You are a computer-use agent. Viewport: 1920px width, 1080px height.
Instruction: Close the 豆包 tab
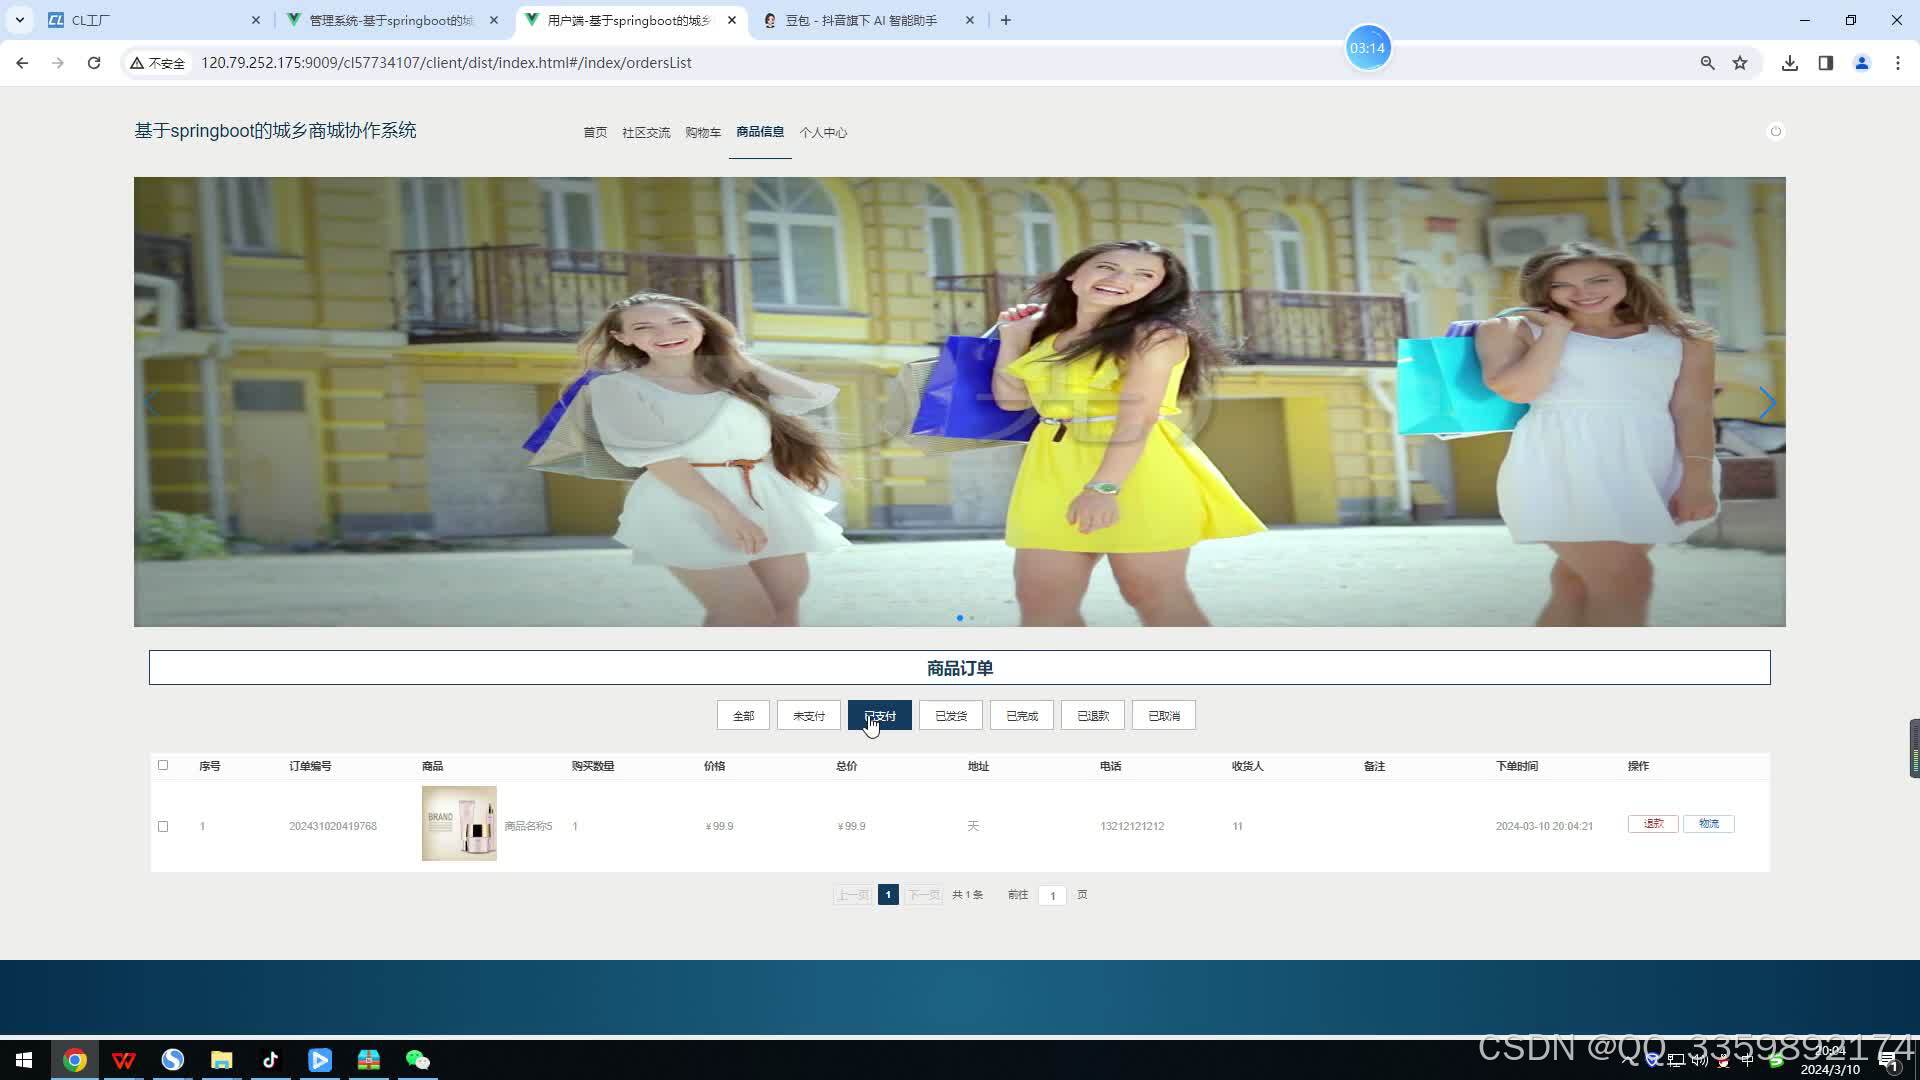[969, 20]
